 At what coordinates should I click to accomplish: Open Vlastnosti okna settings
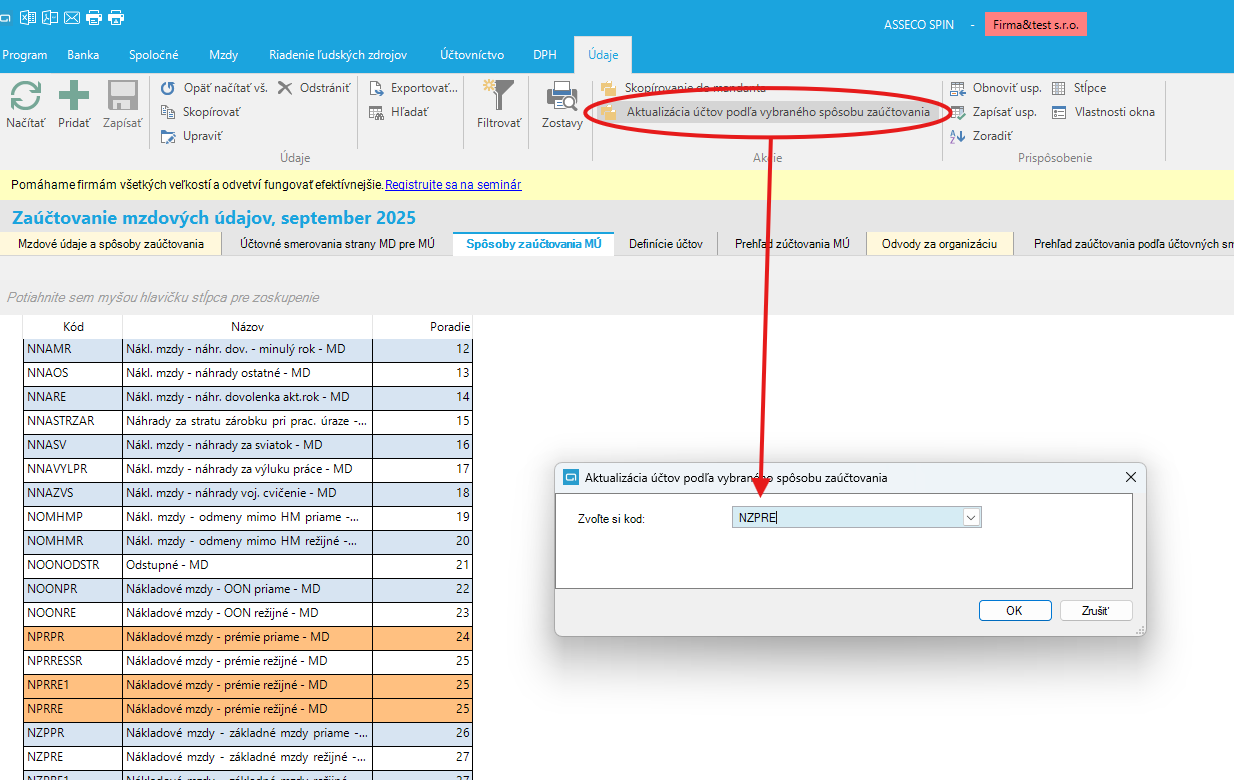click(1060, 112)
